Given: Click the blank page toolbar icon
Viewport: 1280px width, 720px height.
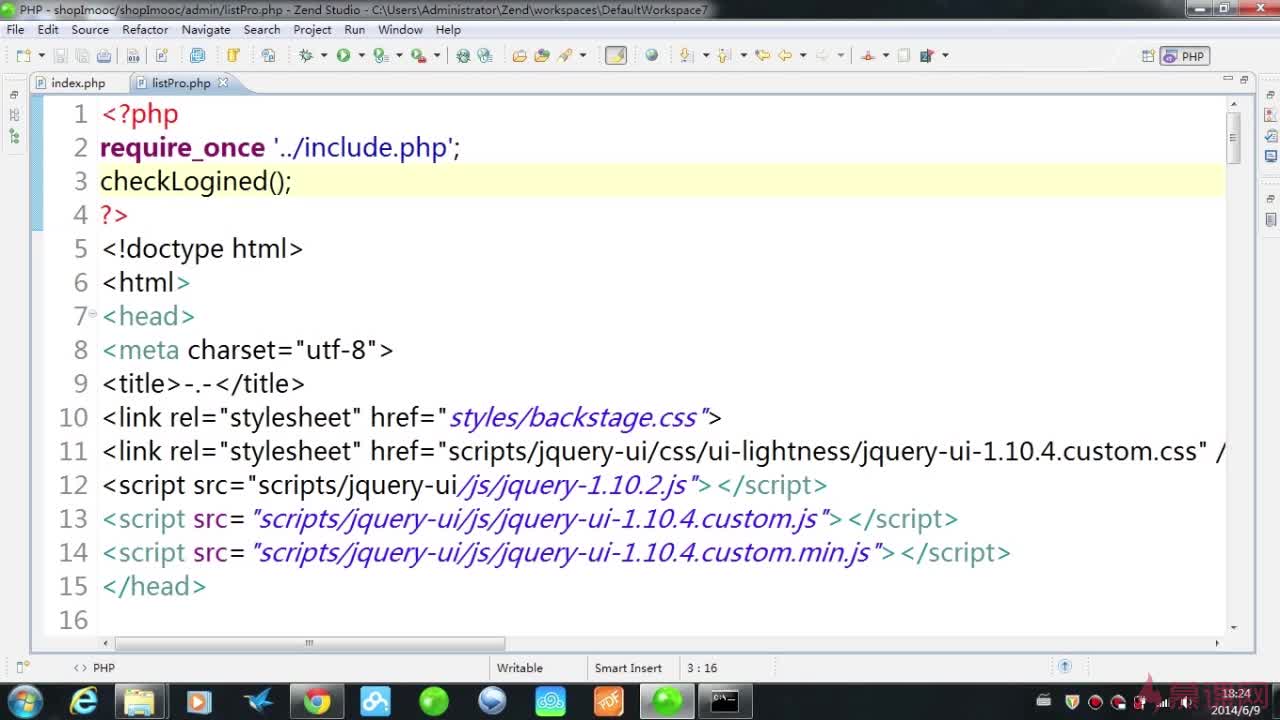Looking at the screenshot, I should (x=904, y=56).
